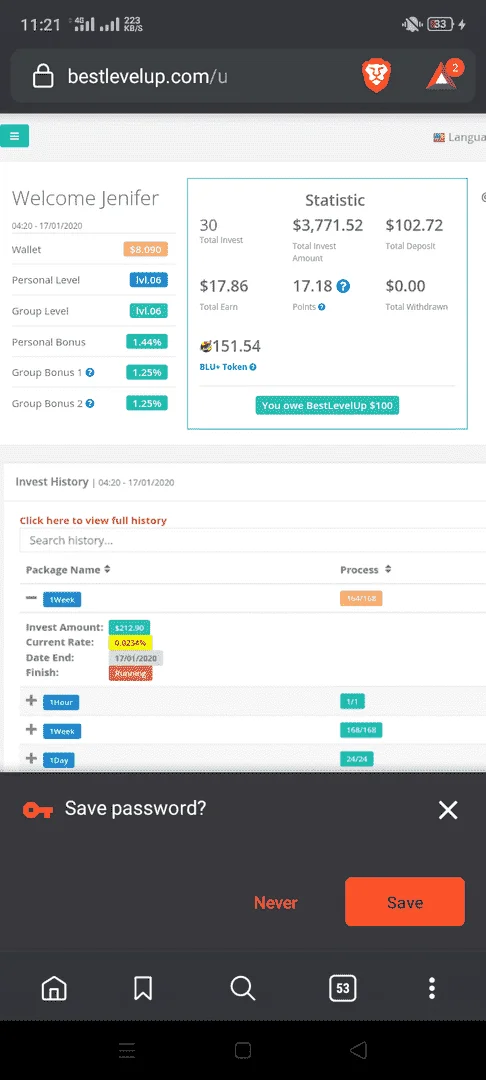Click the $3,771.52 Total Invest Amount value

point(328,225)
